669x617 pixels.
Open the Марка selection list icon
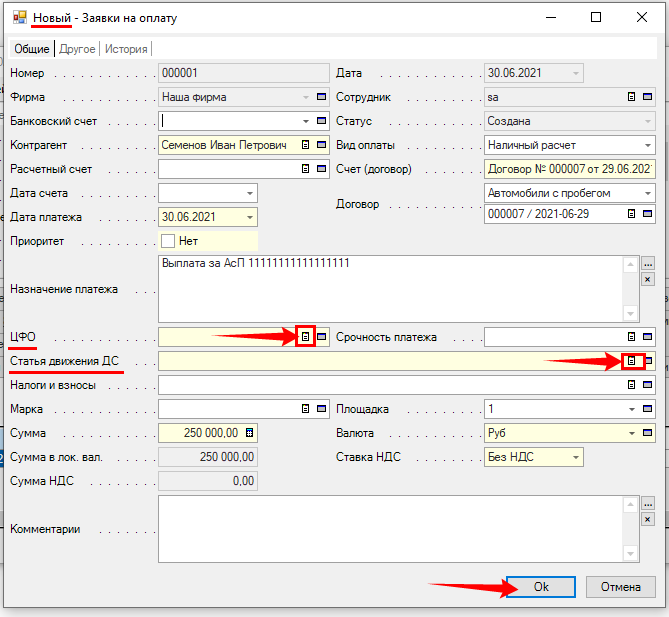(306, 409)
